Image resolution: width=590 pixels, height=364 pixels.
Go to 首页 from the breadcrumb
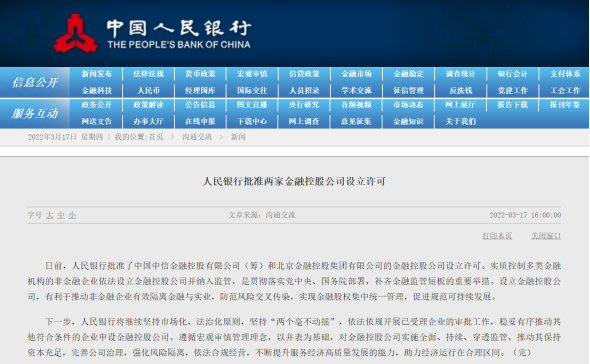(156, 137)
